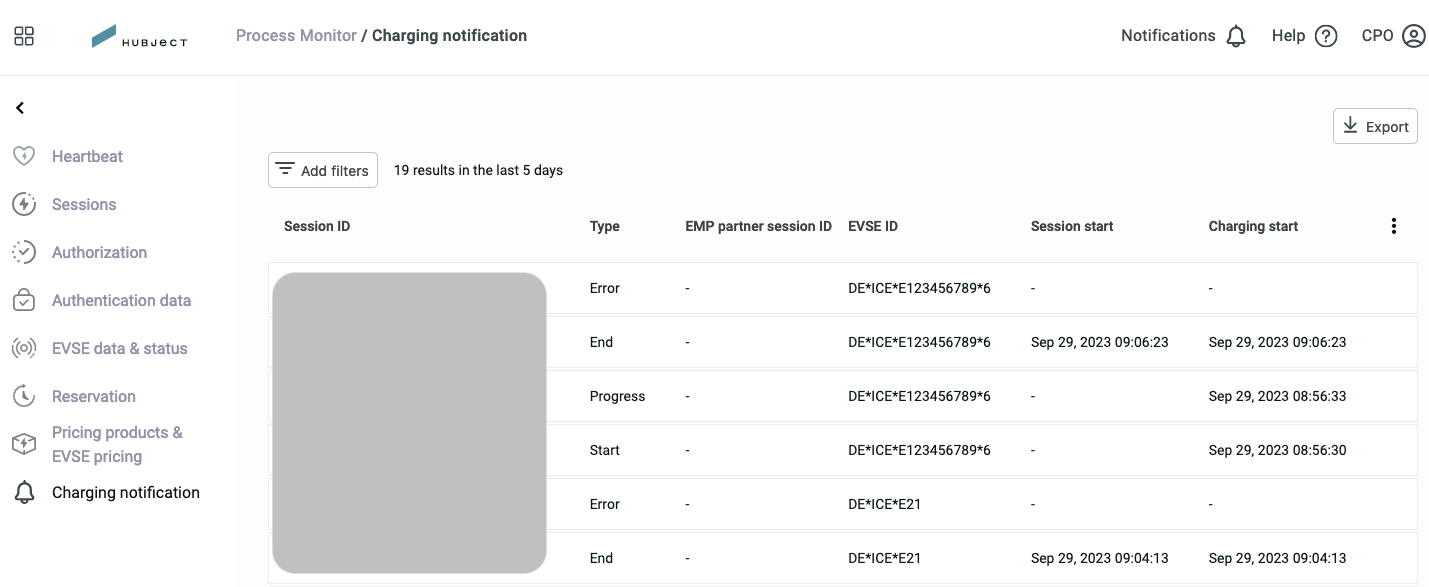
Task: Open the Help question mark icon
Action: click(x=1326, y=37)
